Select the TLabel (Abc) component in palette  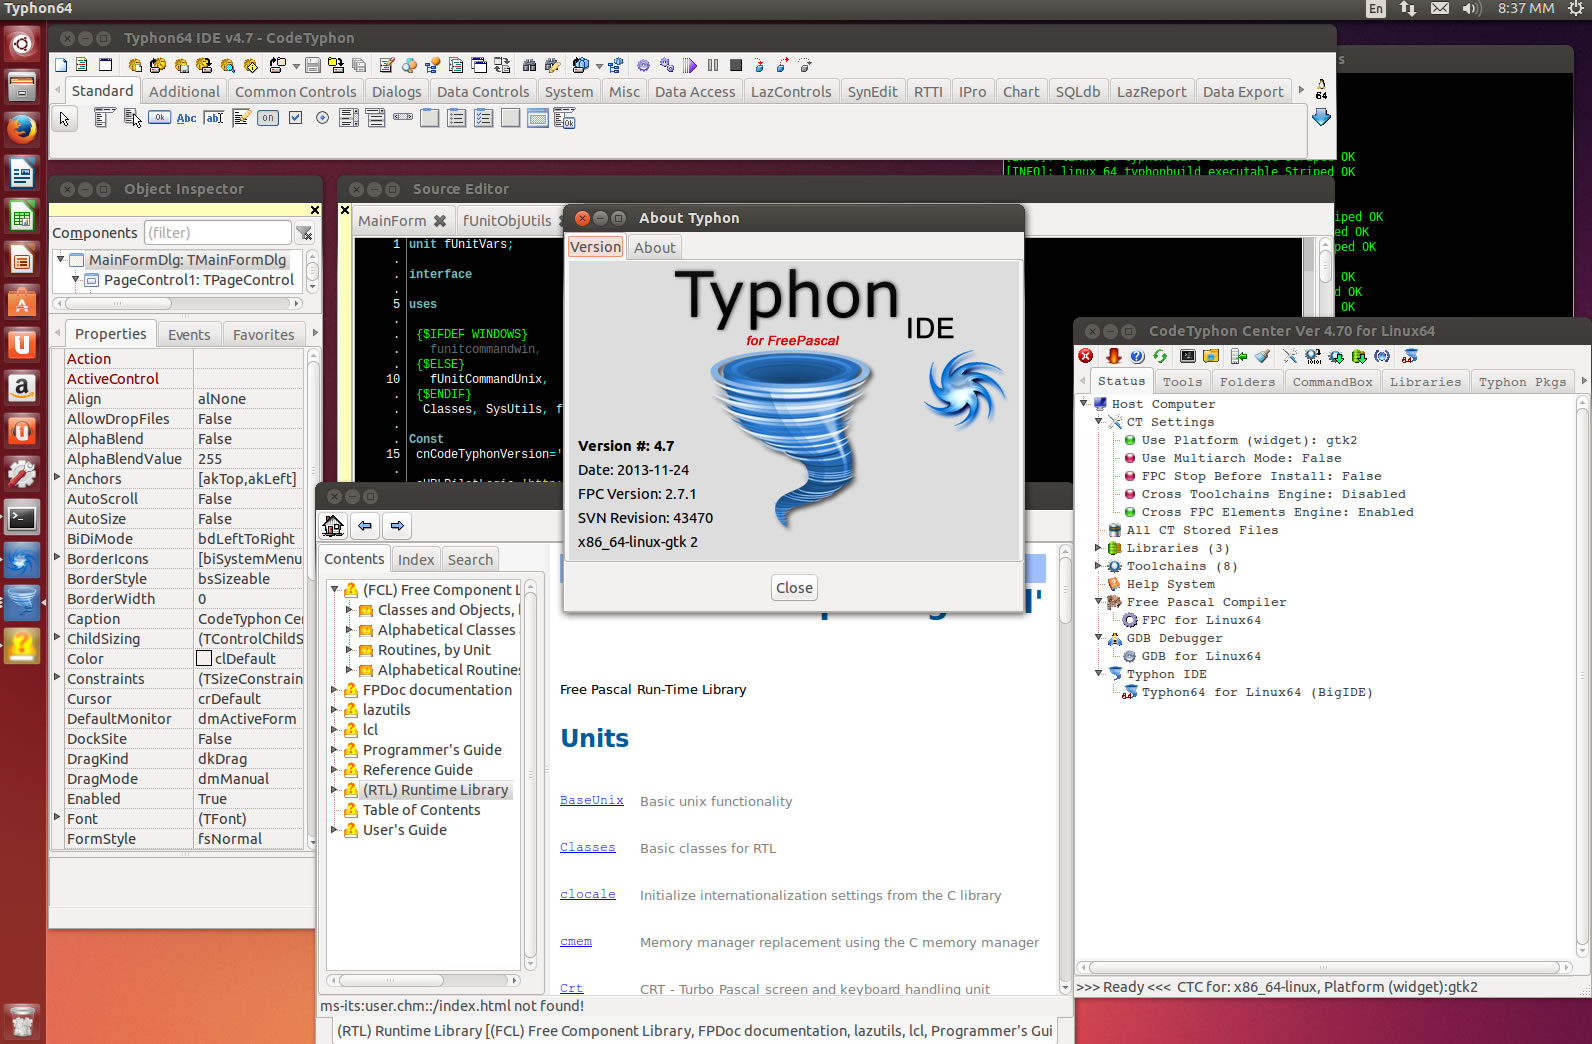[x=186, y=118]
